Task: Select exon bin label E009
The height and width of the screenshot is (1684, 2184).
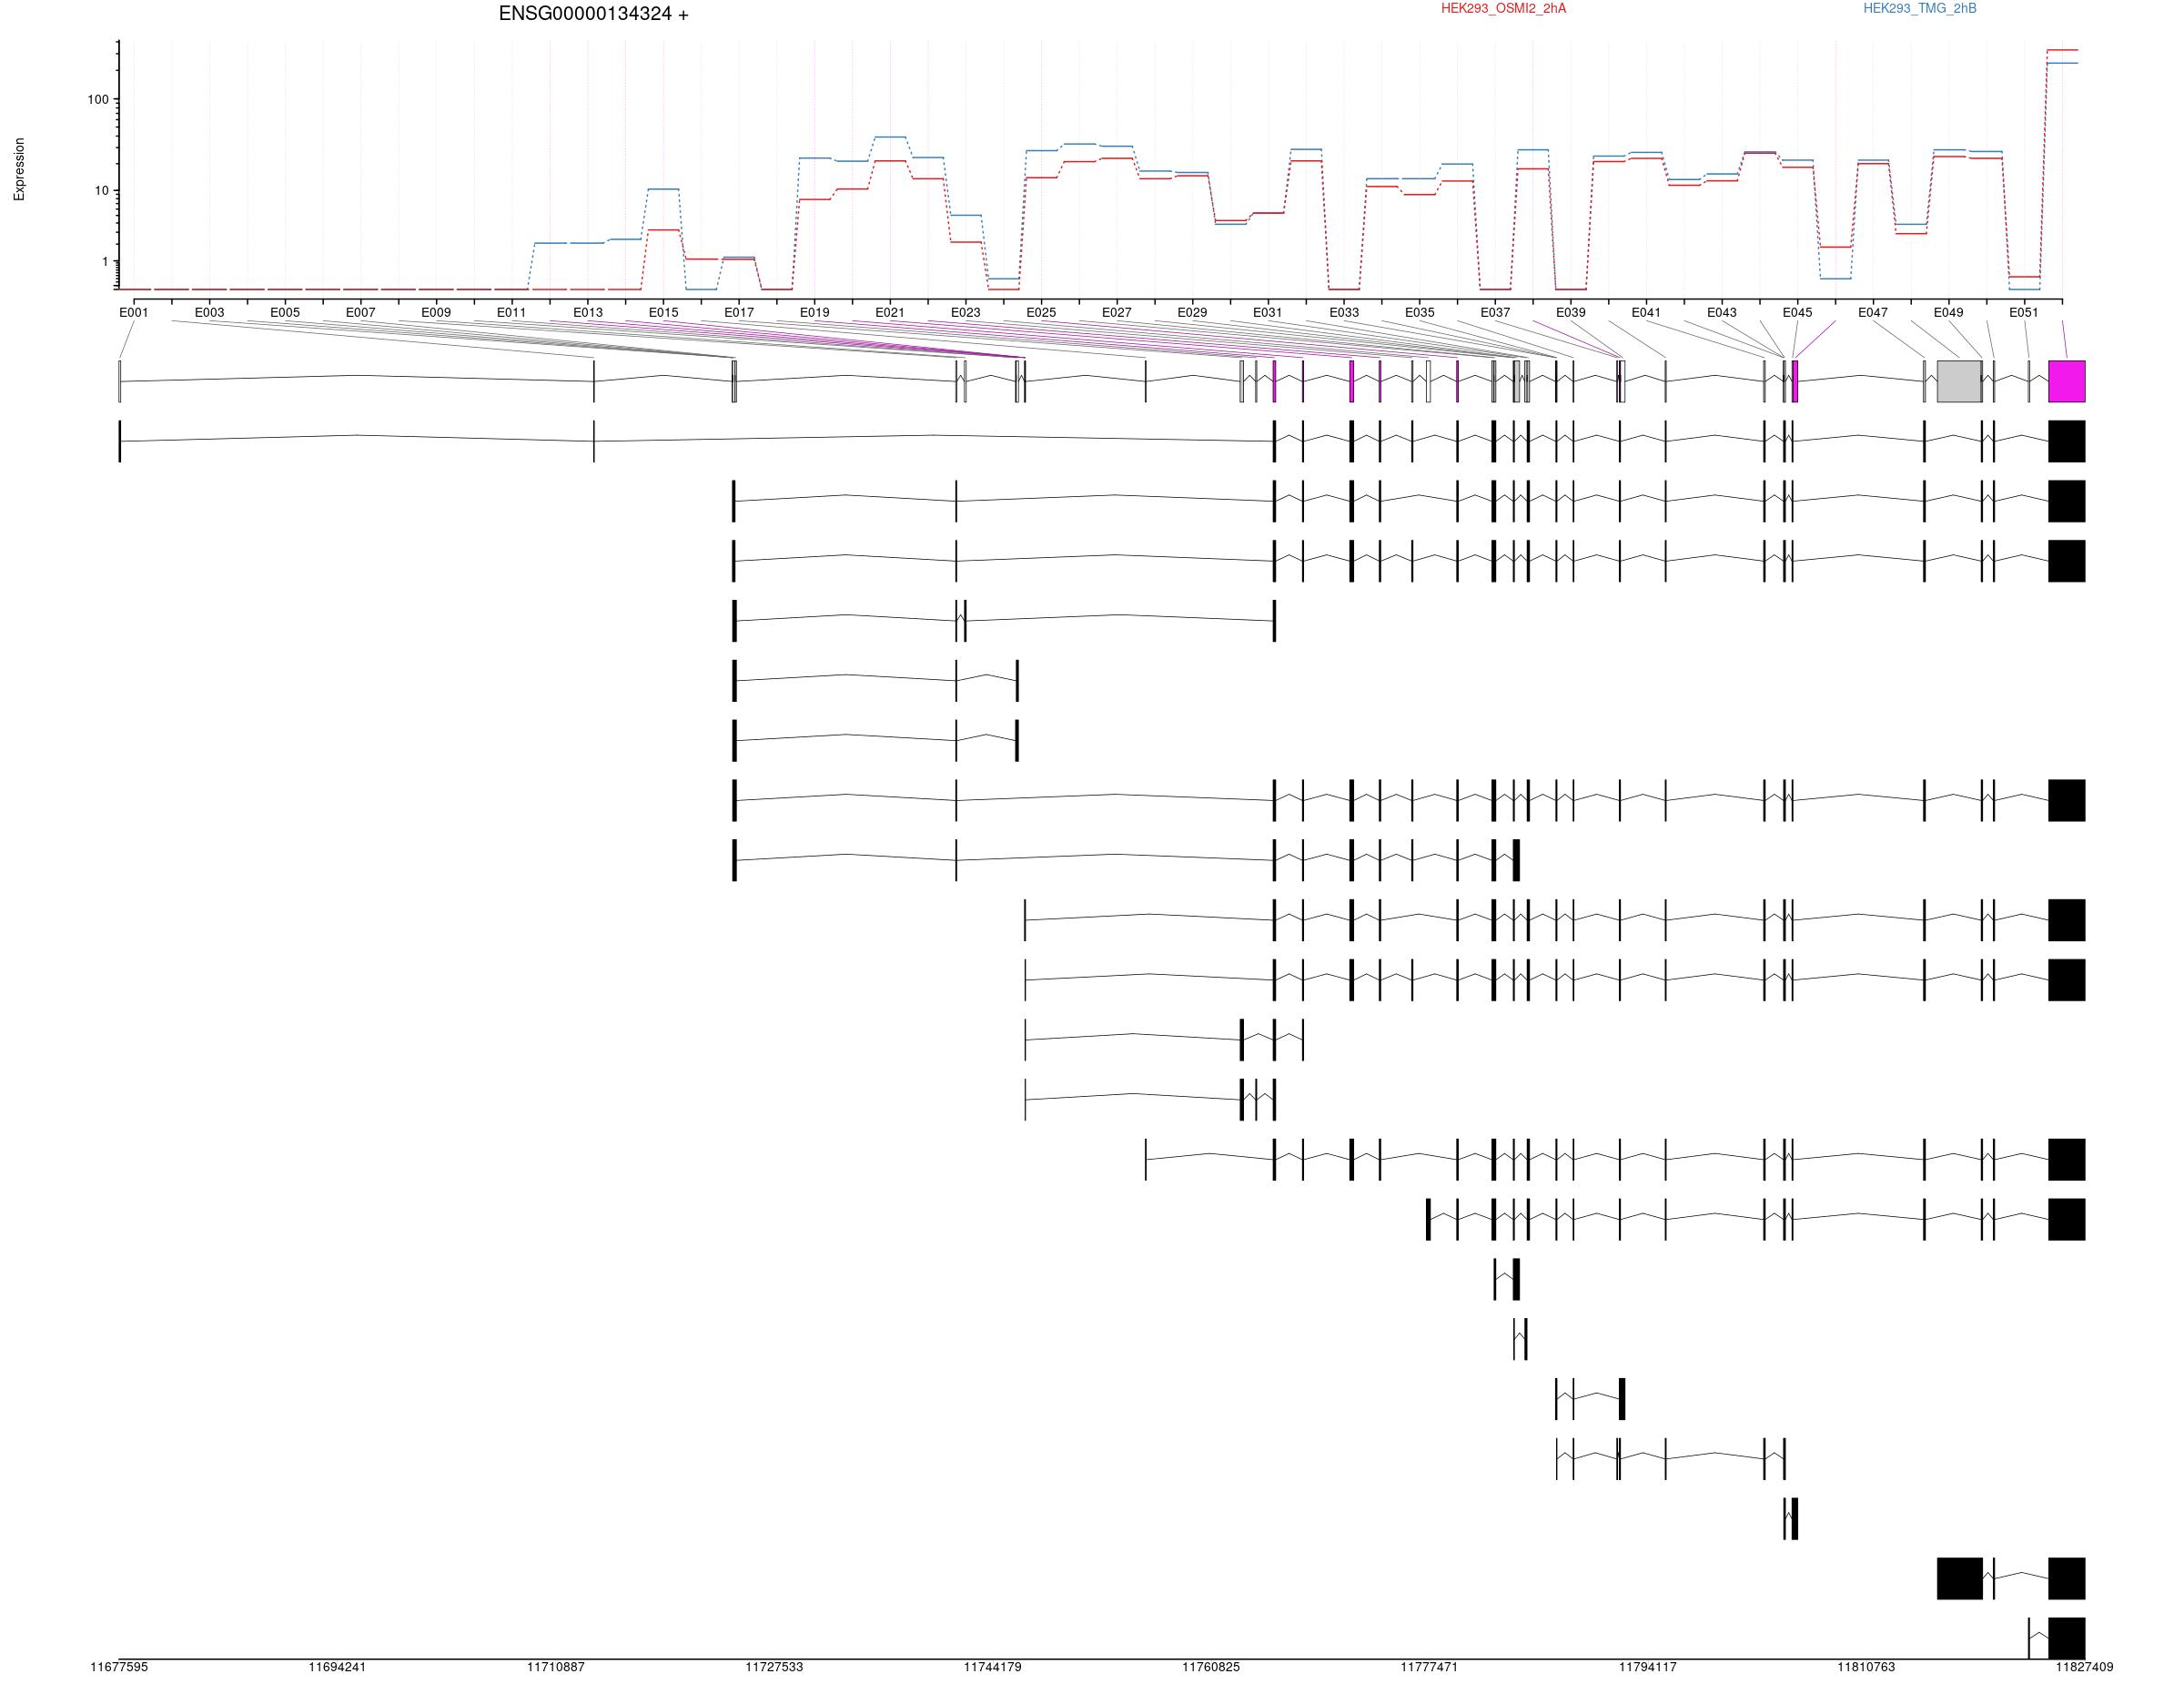Action: point(436,312)
